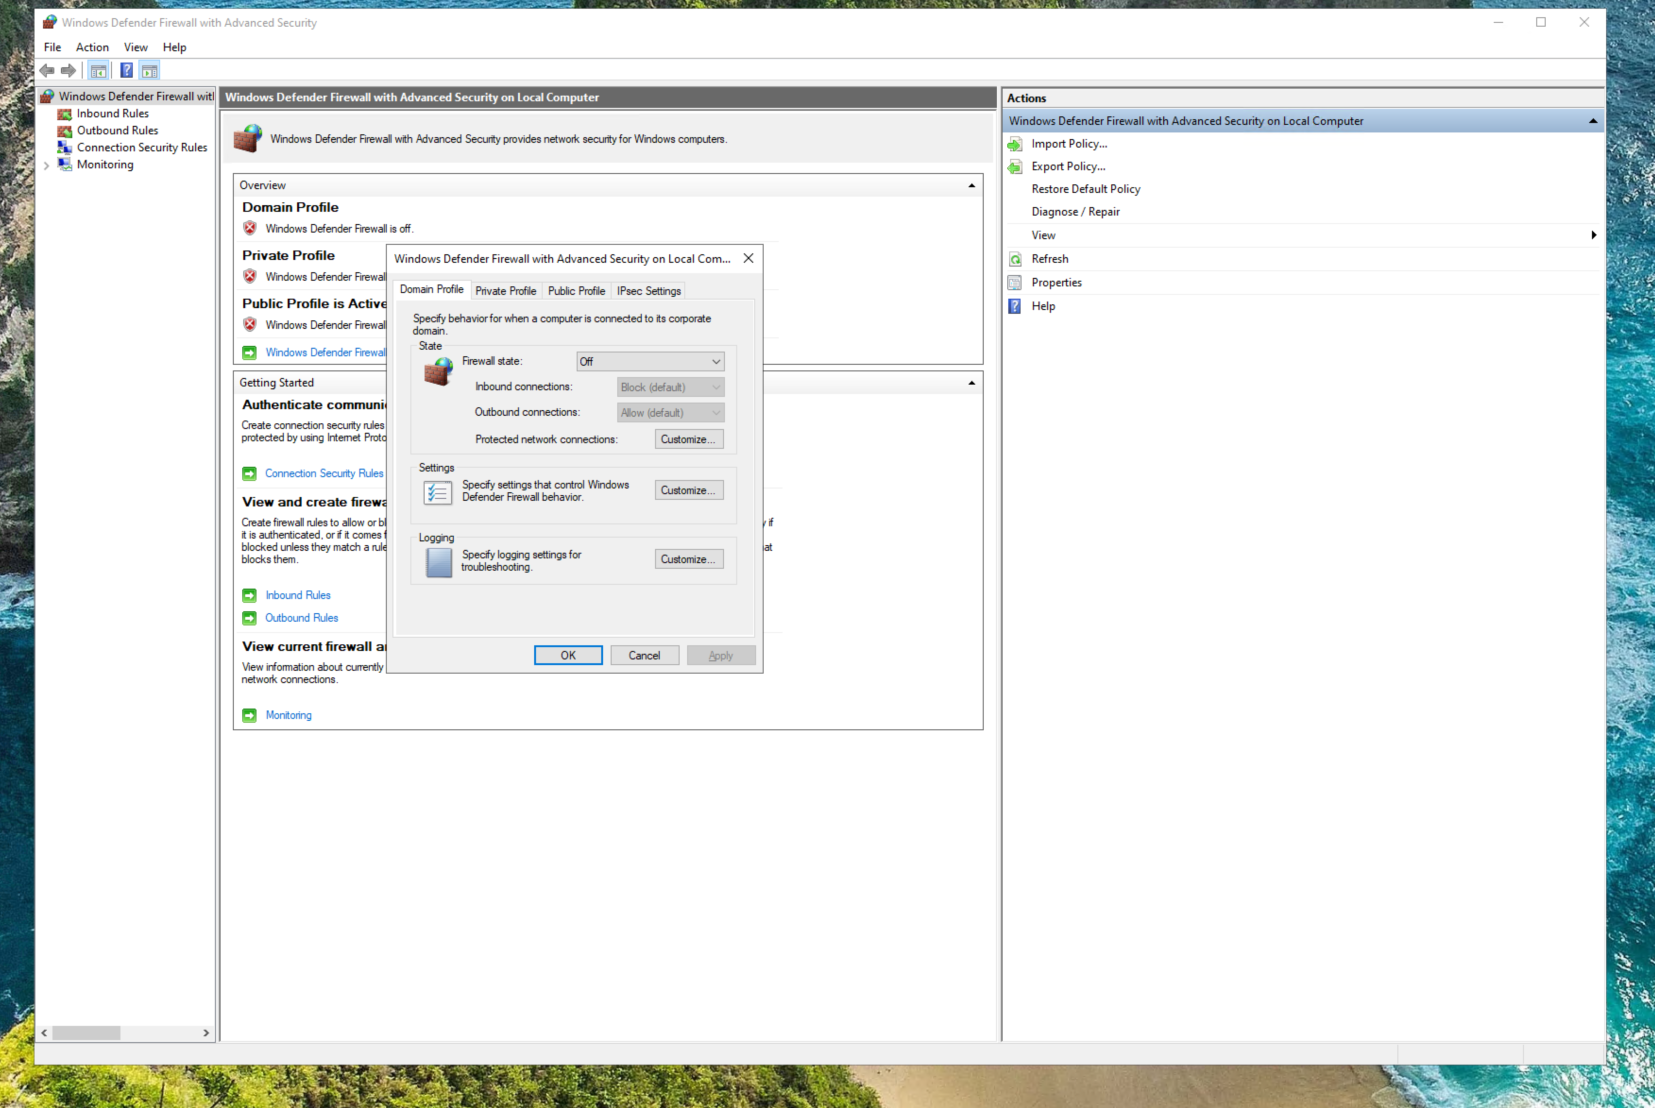Viewport: 1655px width, 1108px height.
Task: Click Show/Hide Action Pane toolbar icon
Action: [x=149, y=71]
